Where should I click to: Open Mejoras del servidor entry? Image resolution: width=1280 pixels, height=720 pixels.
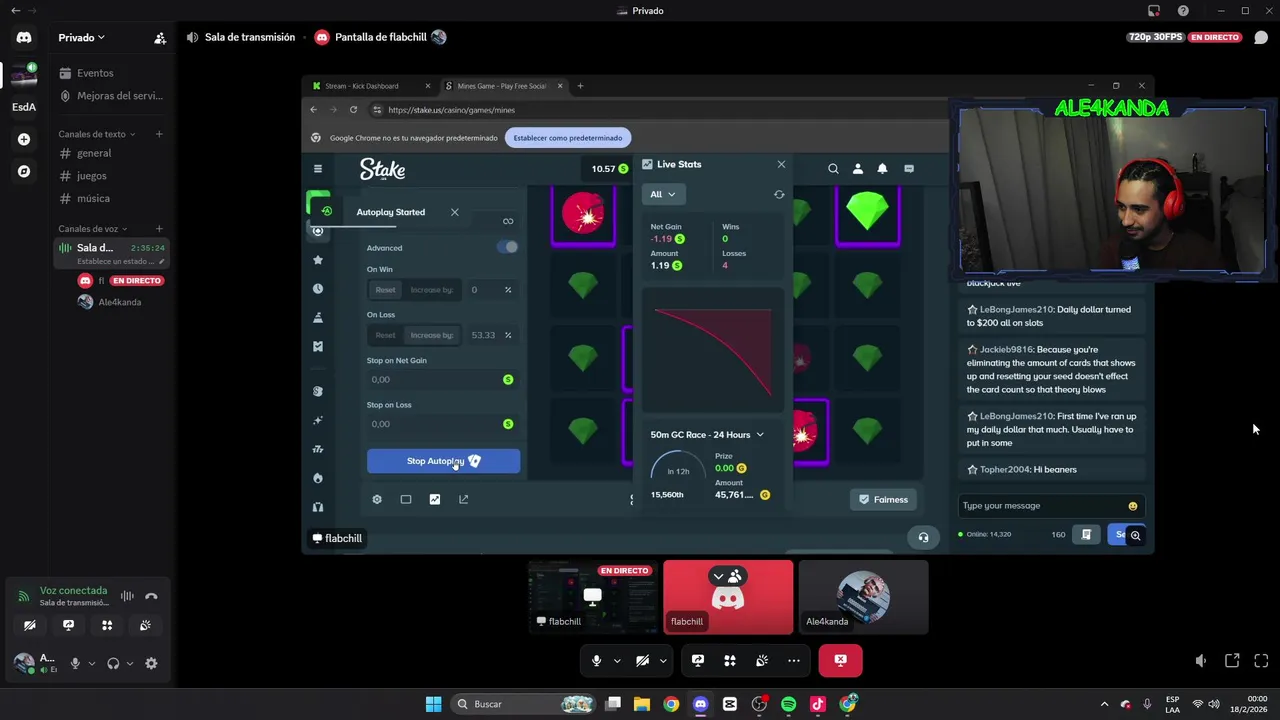110,96
